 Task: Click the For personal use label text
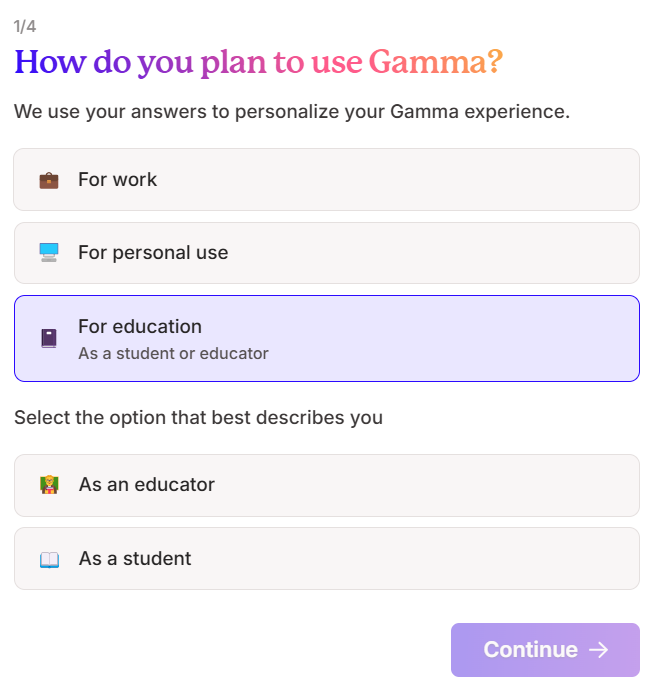153,253
